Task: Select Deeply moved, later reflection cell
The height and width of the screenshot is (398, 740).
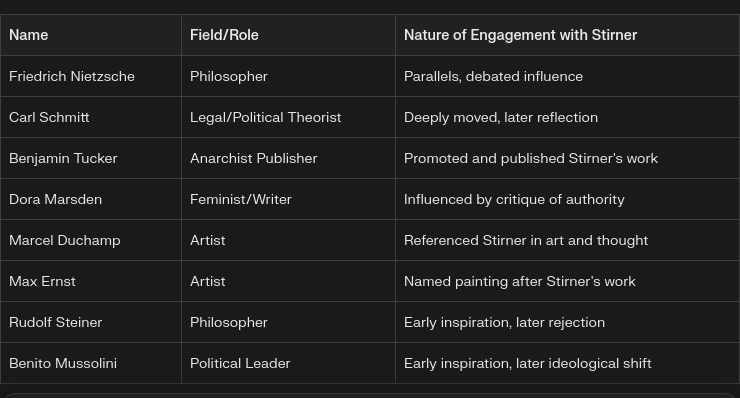Action: point(567,117)
